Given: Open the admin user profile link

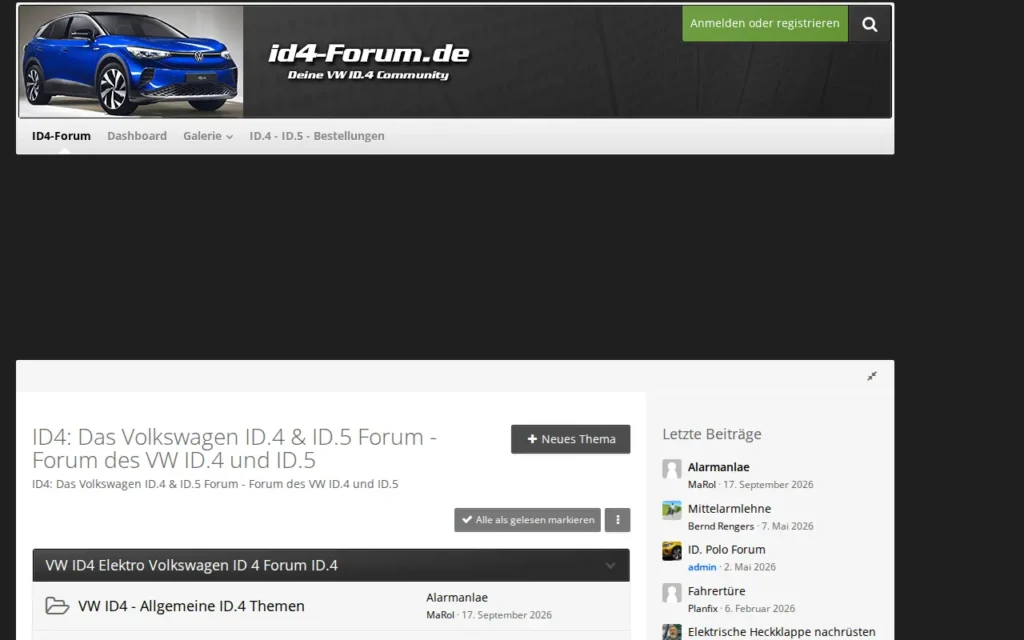Looking at the screenshot, I should [702, 567].
